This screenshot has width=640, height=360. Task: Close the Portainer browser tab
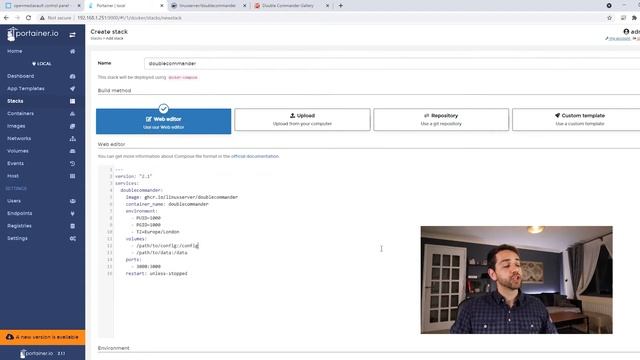pos(162,6)
